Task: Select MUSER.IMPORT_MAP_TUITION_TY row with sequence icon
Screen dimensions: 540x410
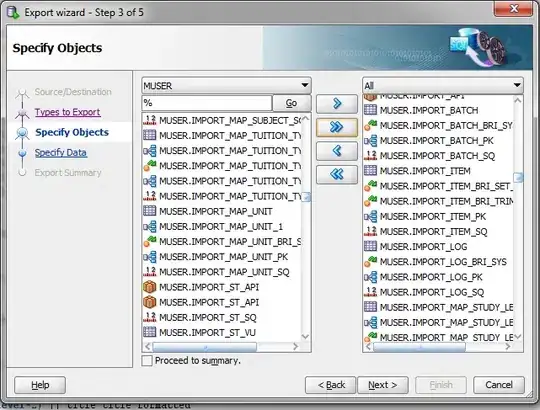Action: coord(222,196)
